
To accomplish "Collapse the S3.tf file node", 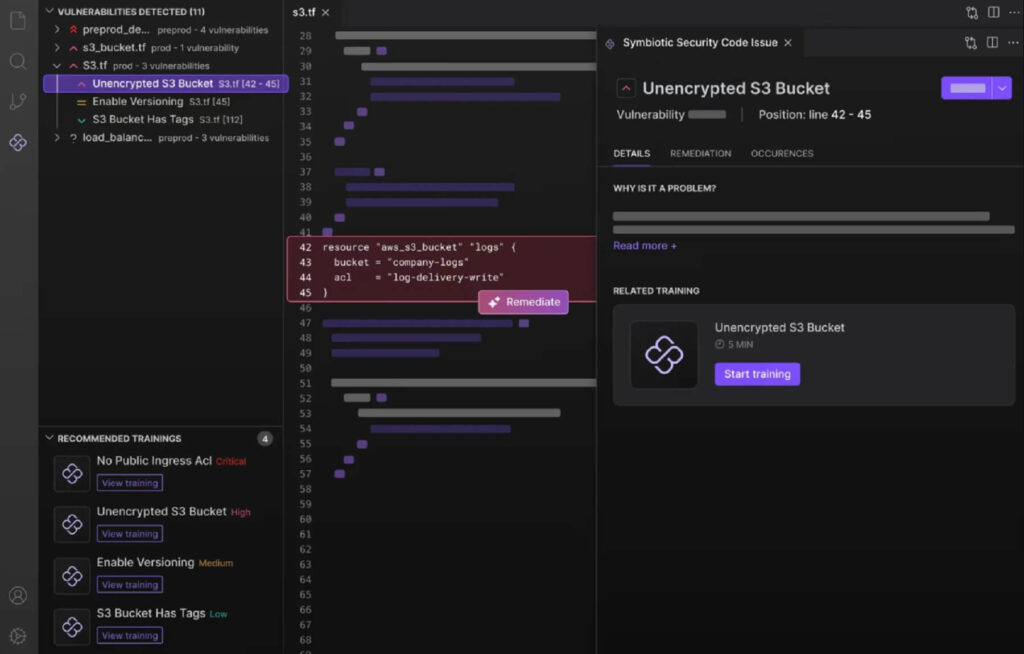I will pos(57,65).
